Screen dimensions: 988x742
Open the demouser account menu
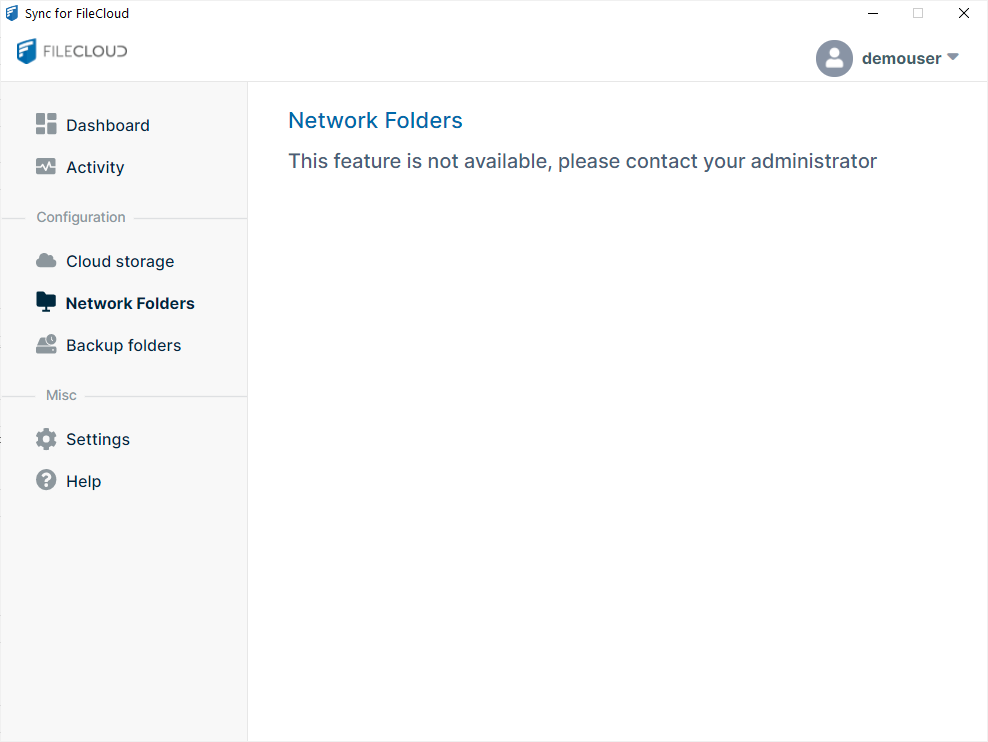[901, 58]
